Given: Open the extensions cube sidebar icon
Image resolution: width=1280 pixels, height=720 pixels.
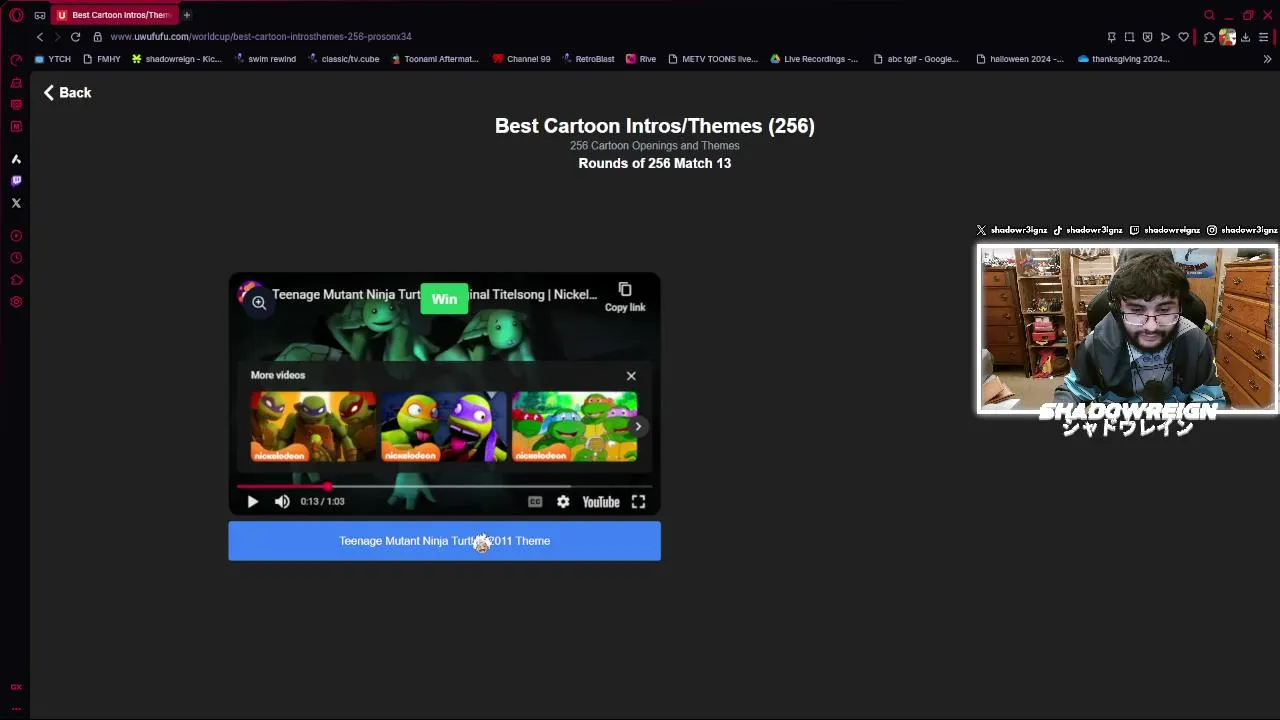Looking at the screenshot, I should point(16,280).
